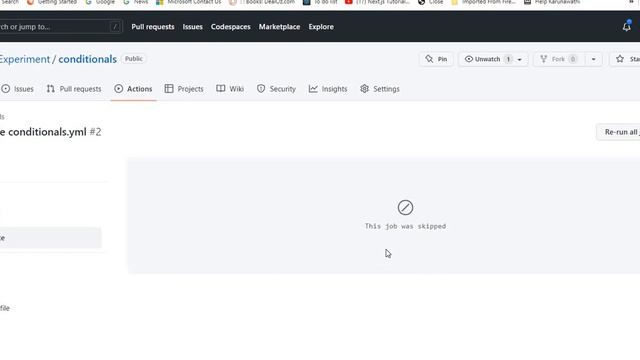Open the Experiment owner link
640x360 pixels.
[x=25, y=59]
